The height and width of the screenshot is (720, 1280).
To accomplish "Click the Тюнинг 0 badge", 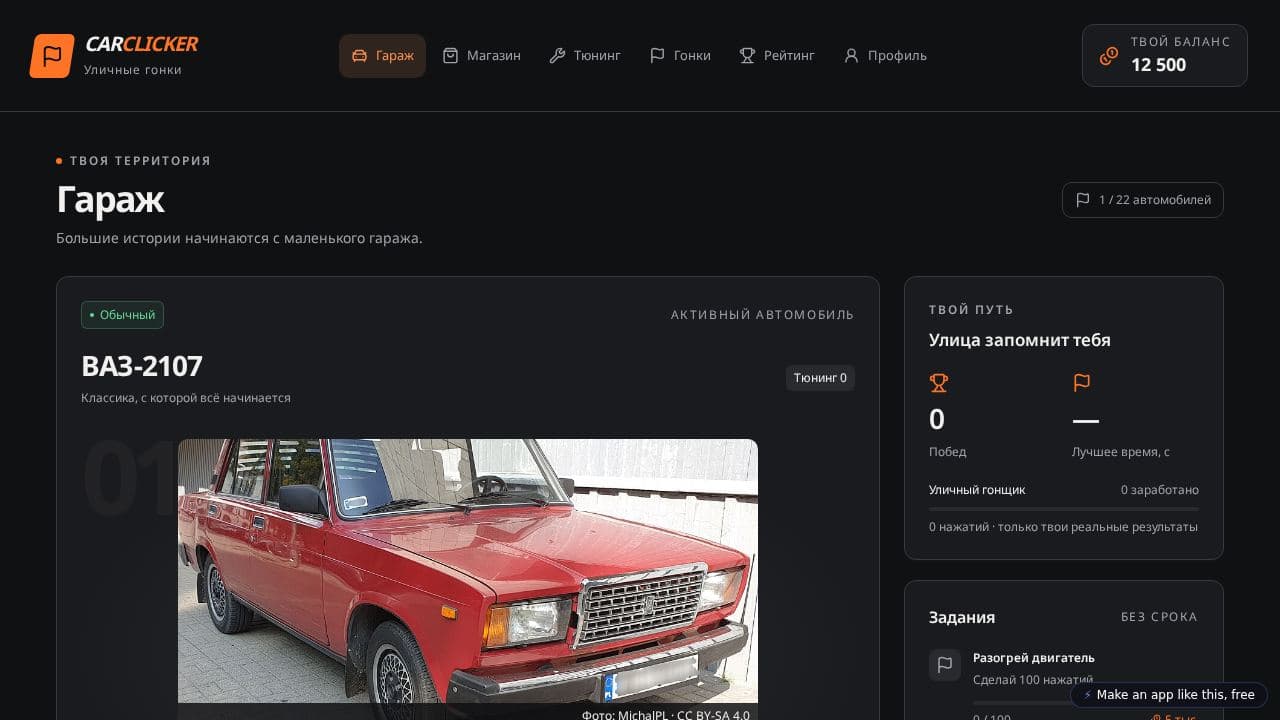I will tap(820, 378).
